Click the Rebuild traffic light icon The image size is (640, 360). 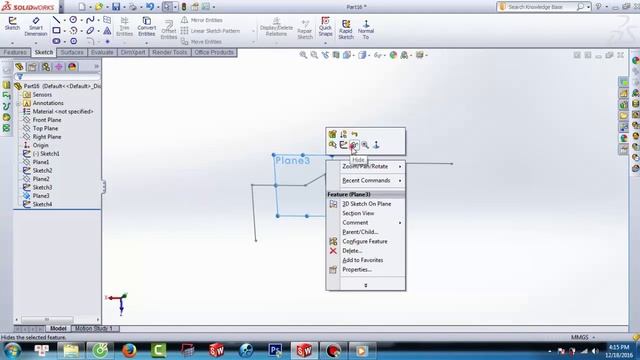pyautogui.click(x=184, y=7)
